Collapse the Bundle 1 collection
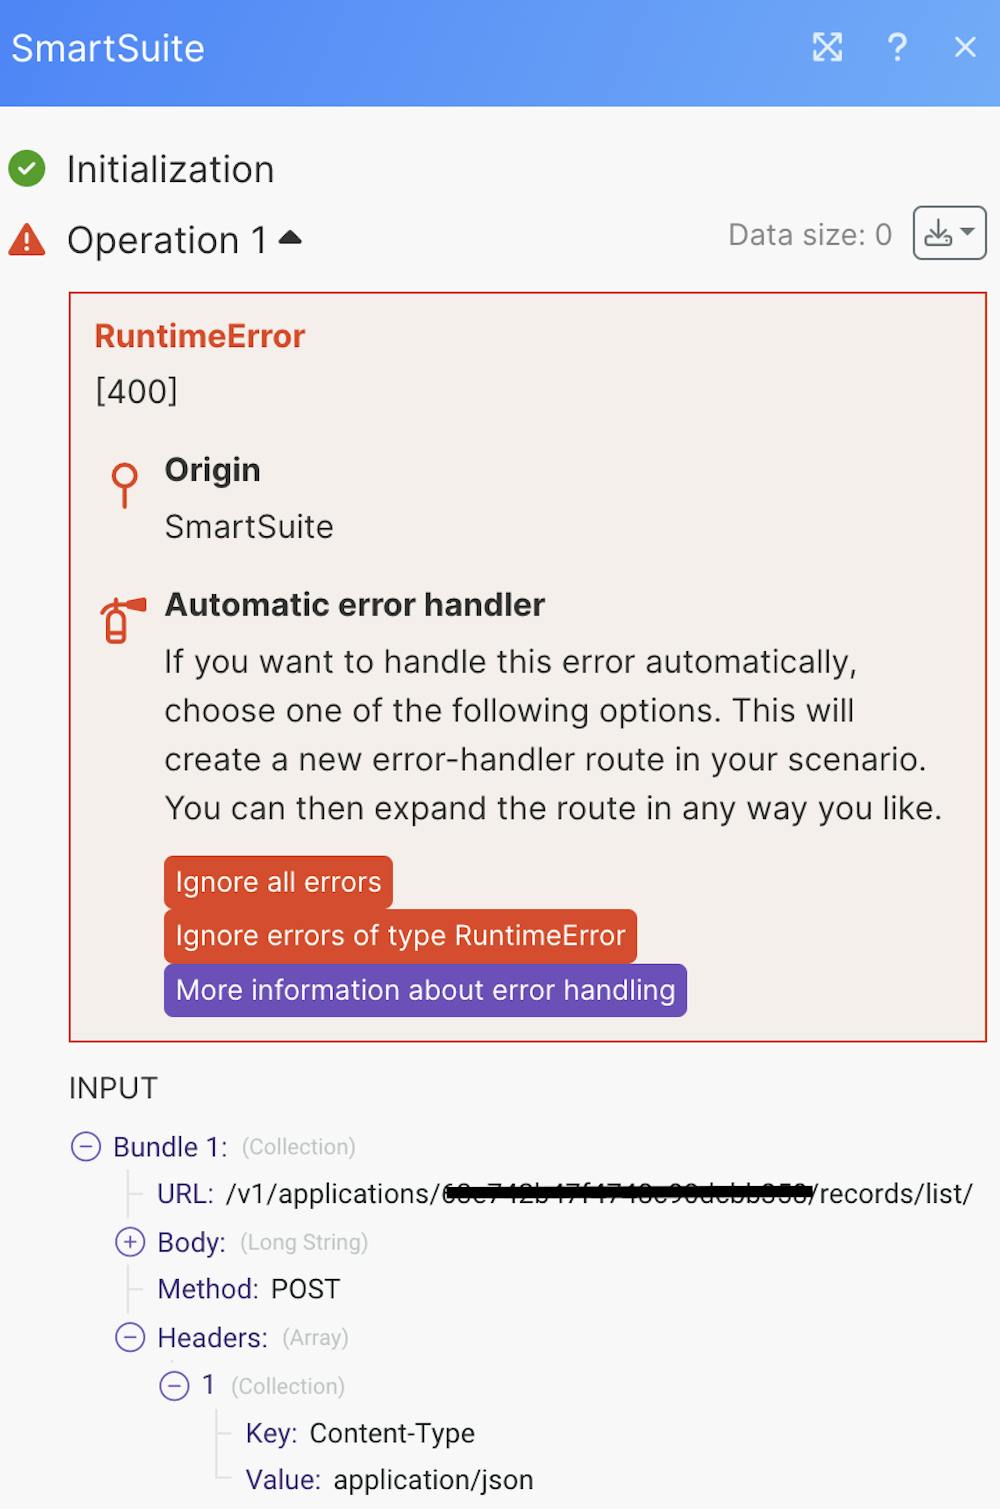This screenshot has width=1000, height=1509. tap(86, 1146)
